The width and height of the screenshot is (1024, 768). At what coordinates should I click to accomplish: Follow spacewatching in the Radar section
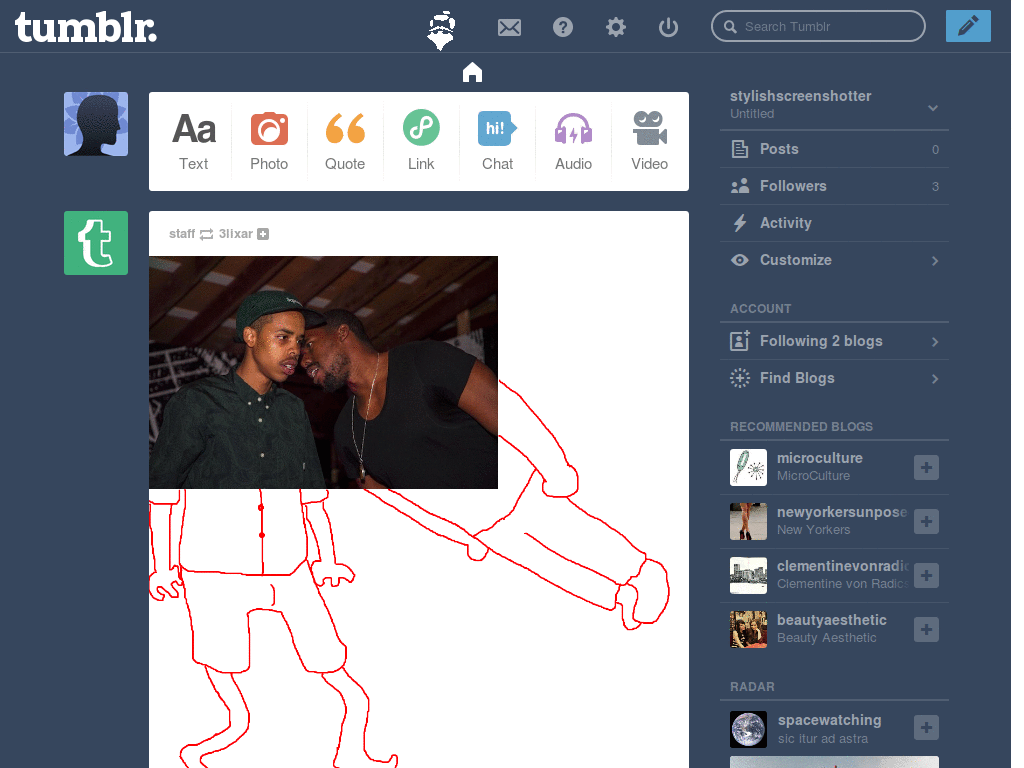[925, 727]
